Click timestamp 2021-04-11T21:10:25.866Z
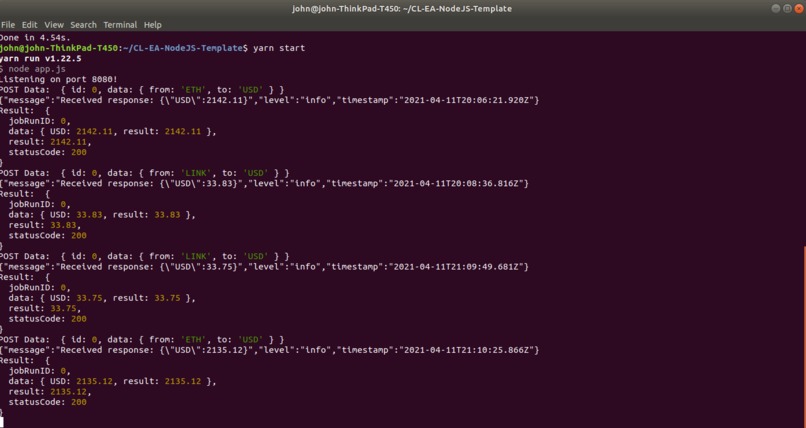The image size is (806, 428). coord(468,350)
